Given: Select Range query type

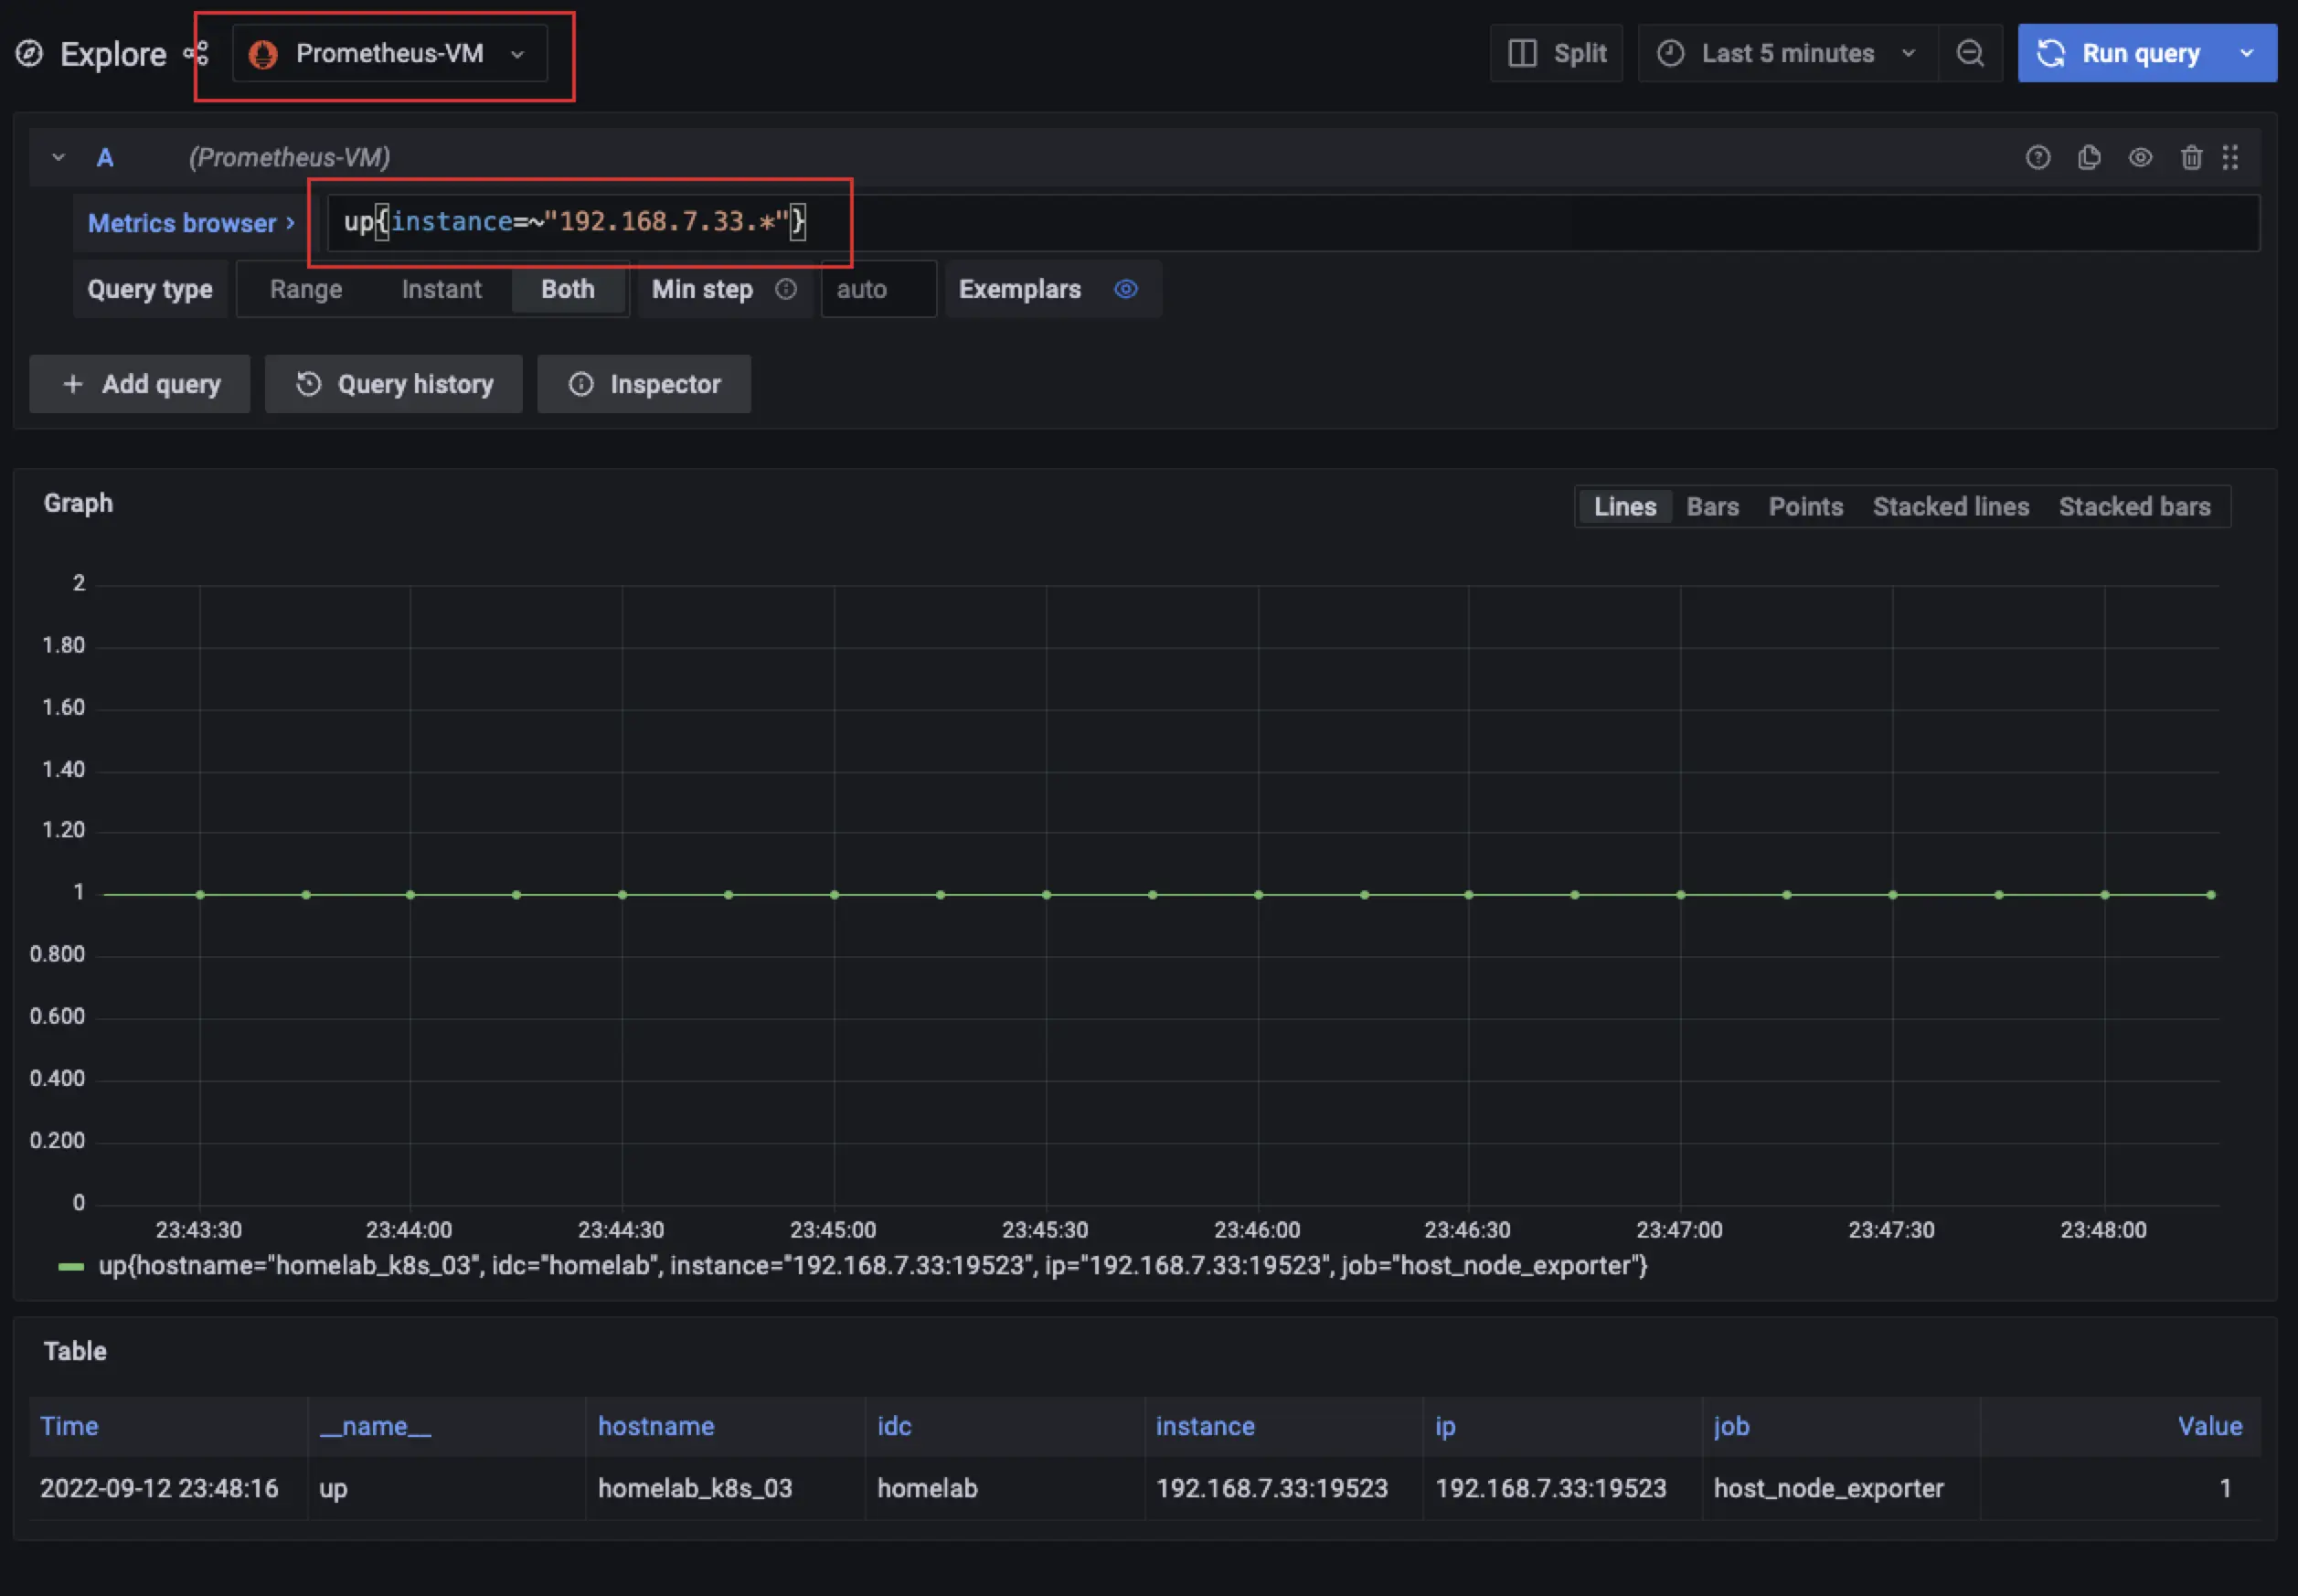Looking at the screenshot, I should 306,289.
